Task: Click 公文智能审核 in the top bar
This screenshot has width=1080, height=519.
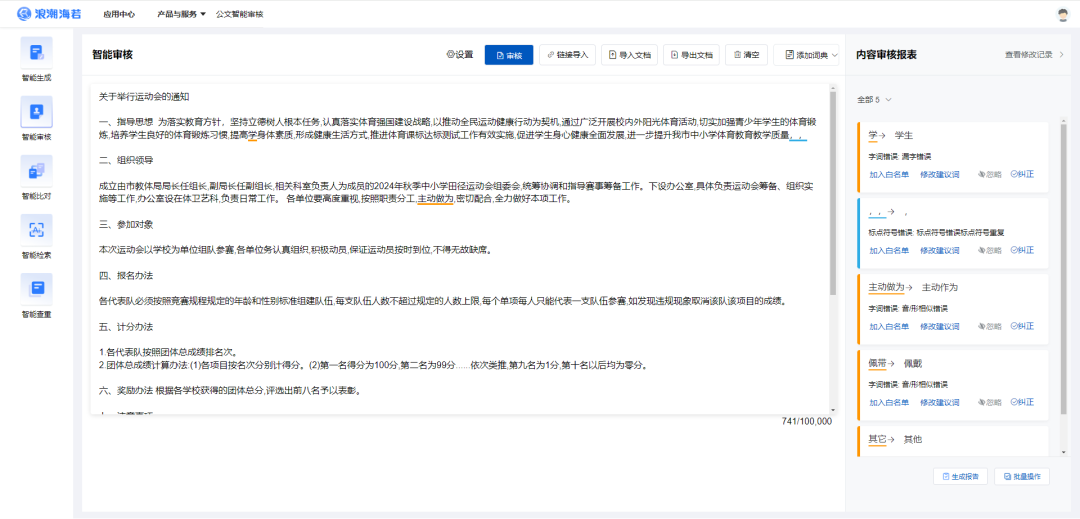Action: (x=239, y=14)
